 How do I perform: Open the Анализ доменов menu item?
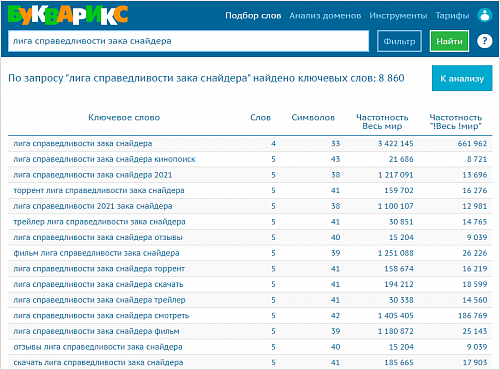(x=325, y=16)
